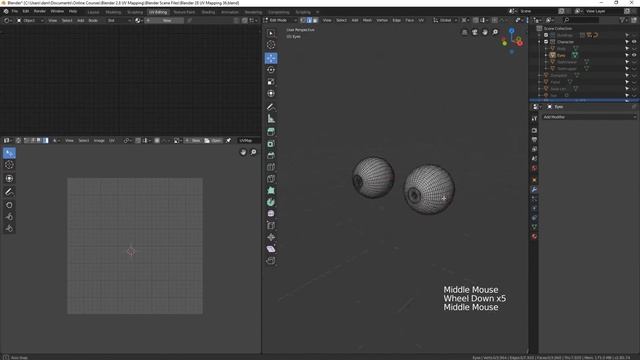The height and width of the screenshot is (360, 640).
Task: Enable face select mode in 3D viewport
Action: pyautogui.click(x=315, y=20)
